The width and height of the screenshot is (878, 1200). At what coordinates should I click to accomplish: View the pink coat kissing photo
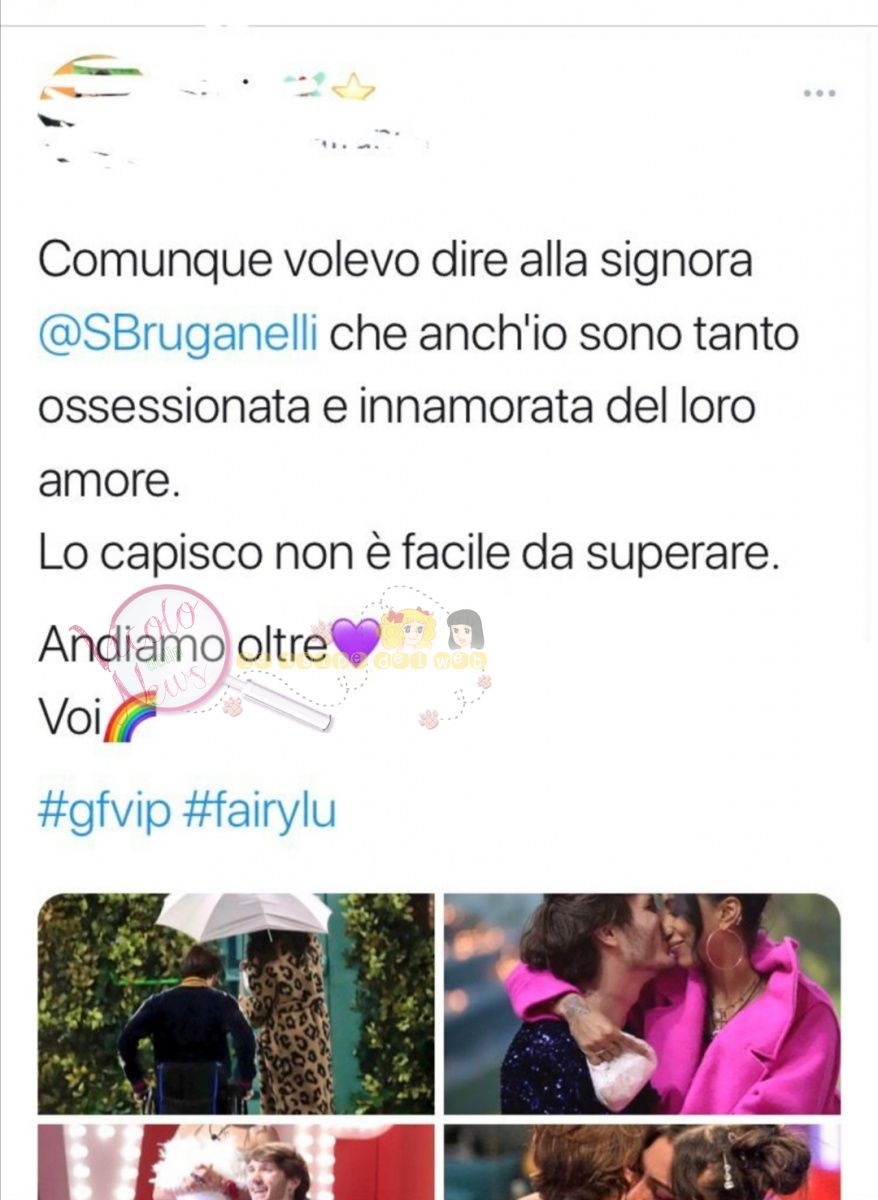click(642, 1003)
